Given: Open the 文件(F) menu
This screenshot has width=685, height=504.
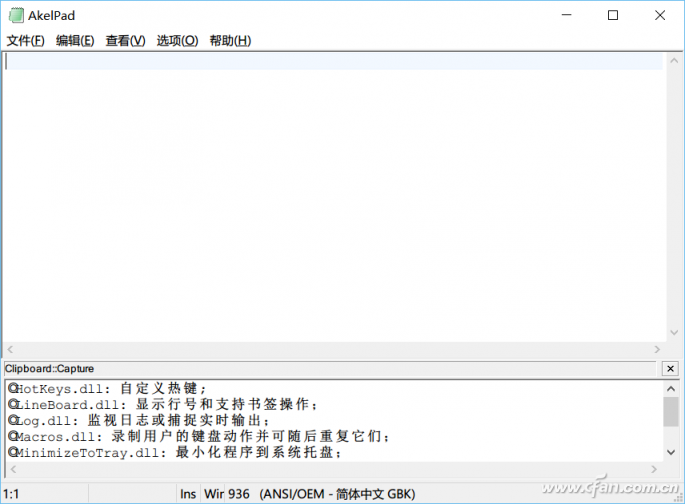Looking at the screenshot, I should tap(25, 41).
